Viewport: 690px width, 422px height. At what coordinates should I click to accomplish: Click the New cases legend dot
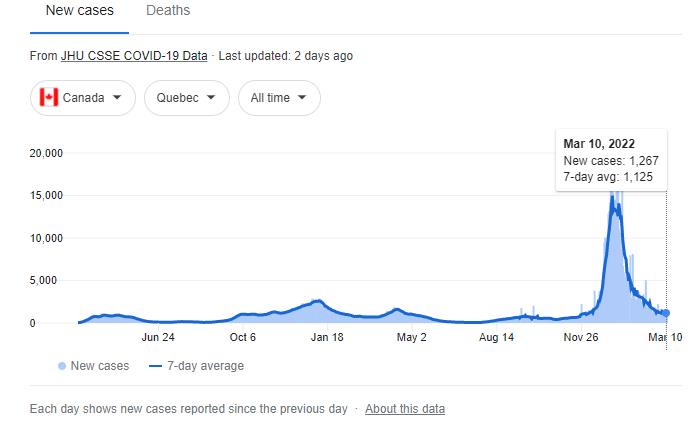pyautogui.click(x=62, y=366)
